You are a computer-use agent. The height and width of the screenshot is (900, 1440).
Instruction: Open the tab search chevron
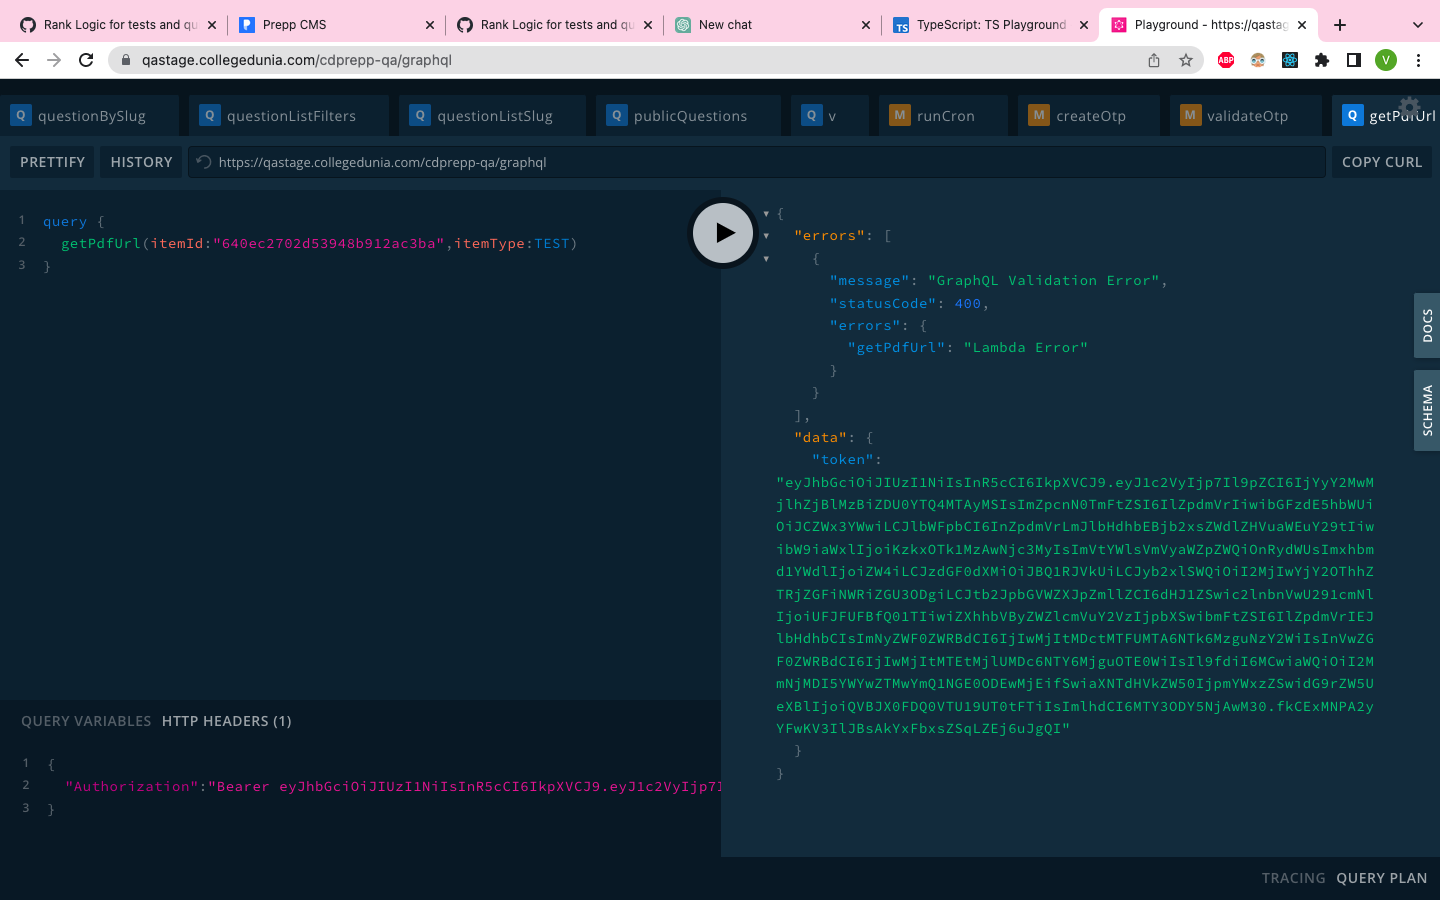coord(1417,25)
